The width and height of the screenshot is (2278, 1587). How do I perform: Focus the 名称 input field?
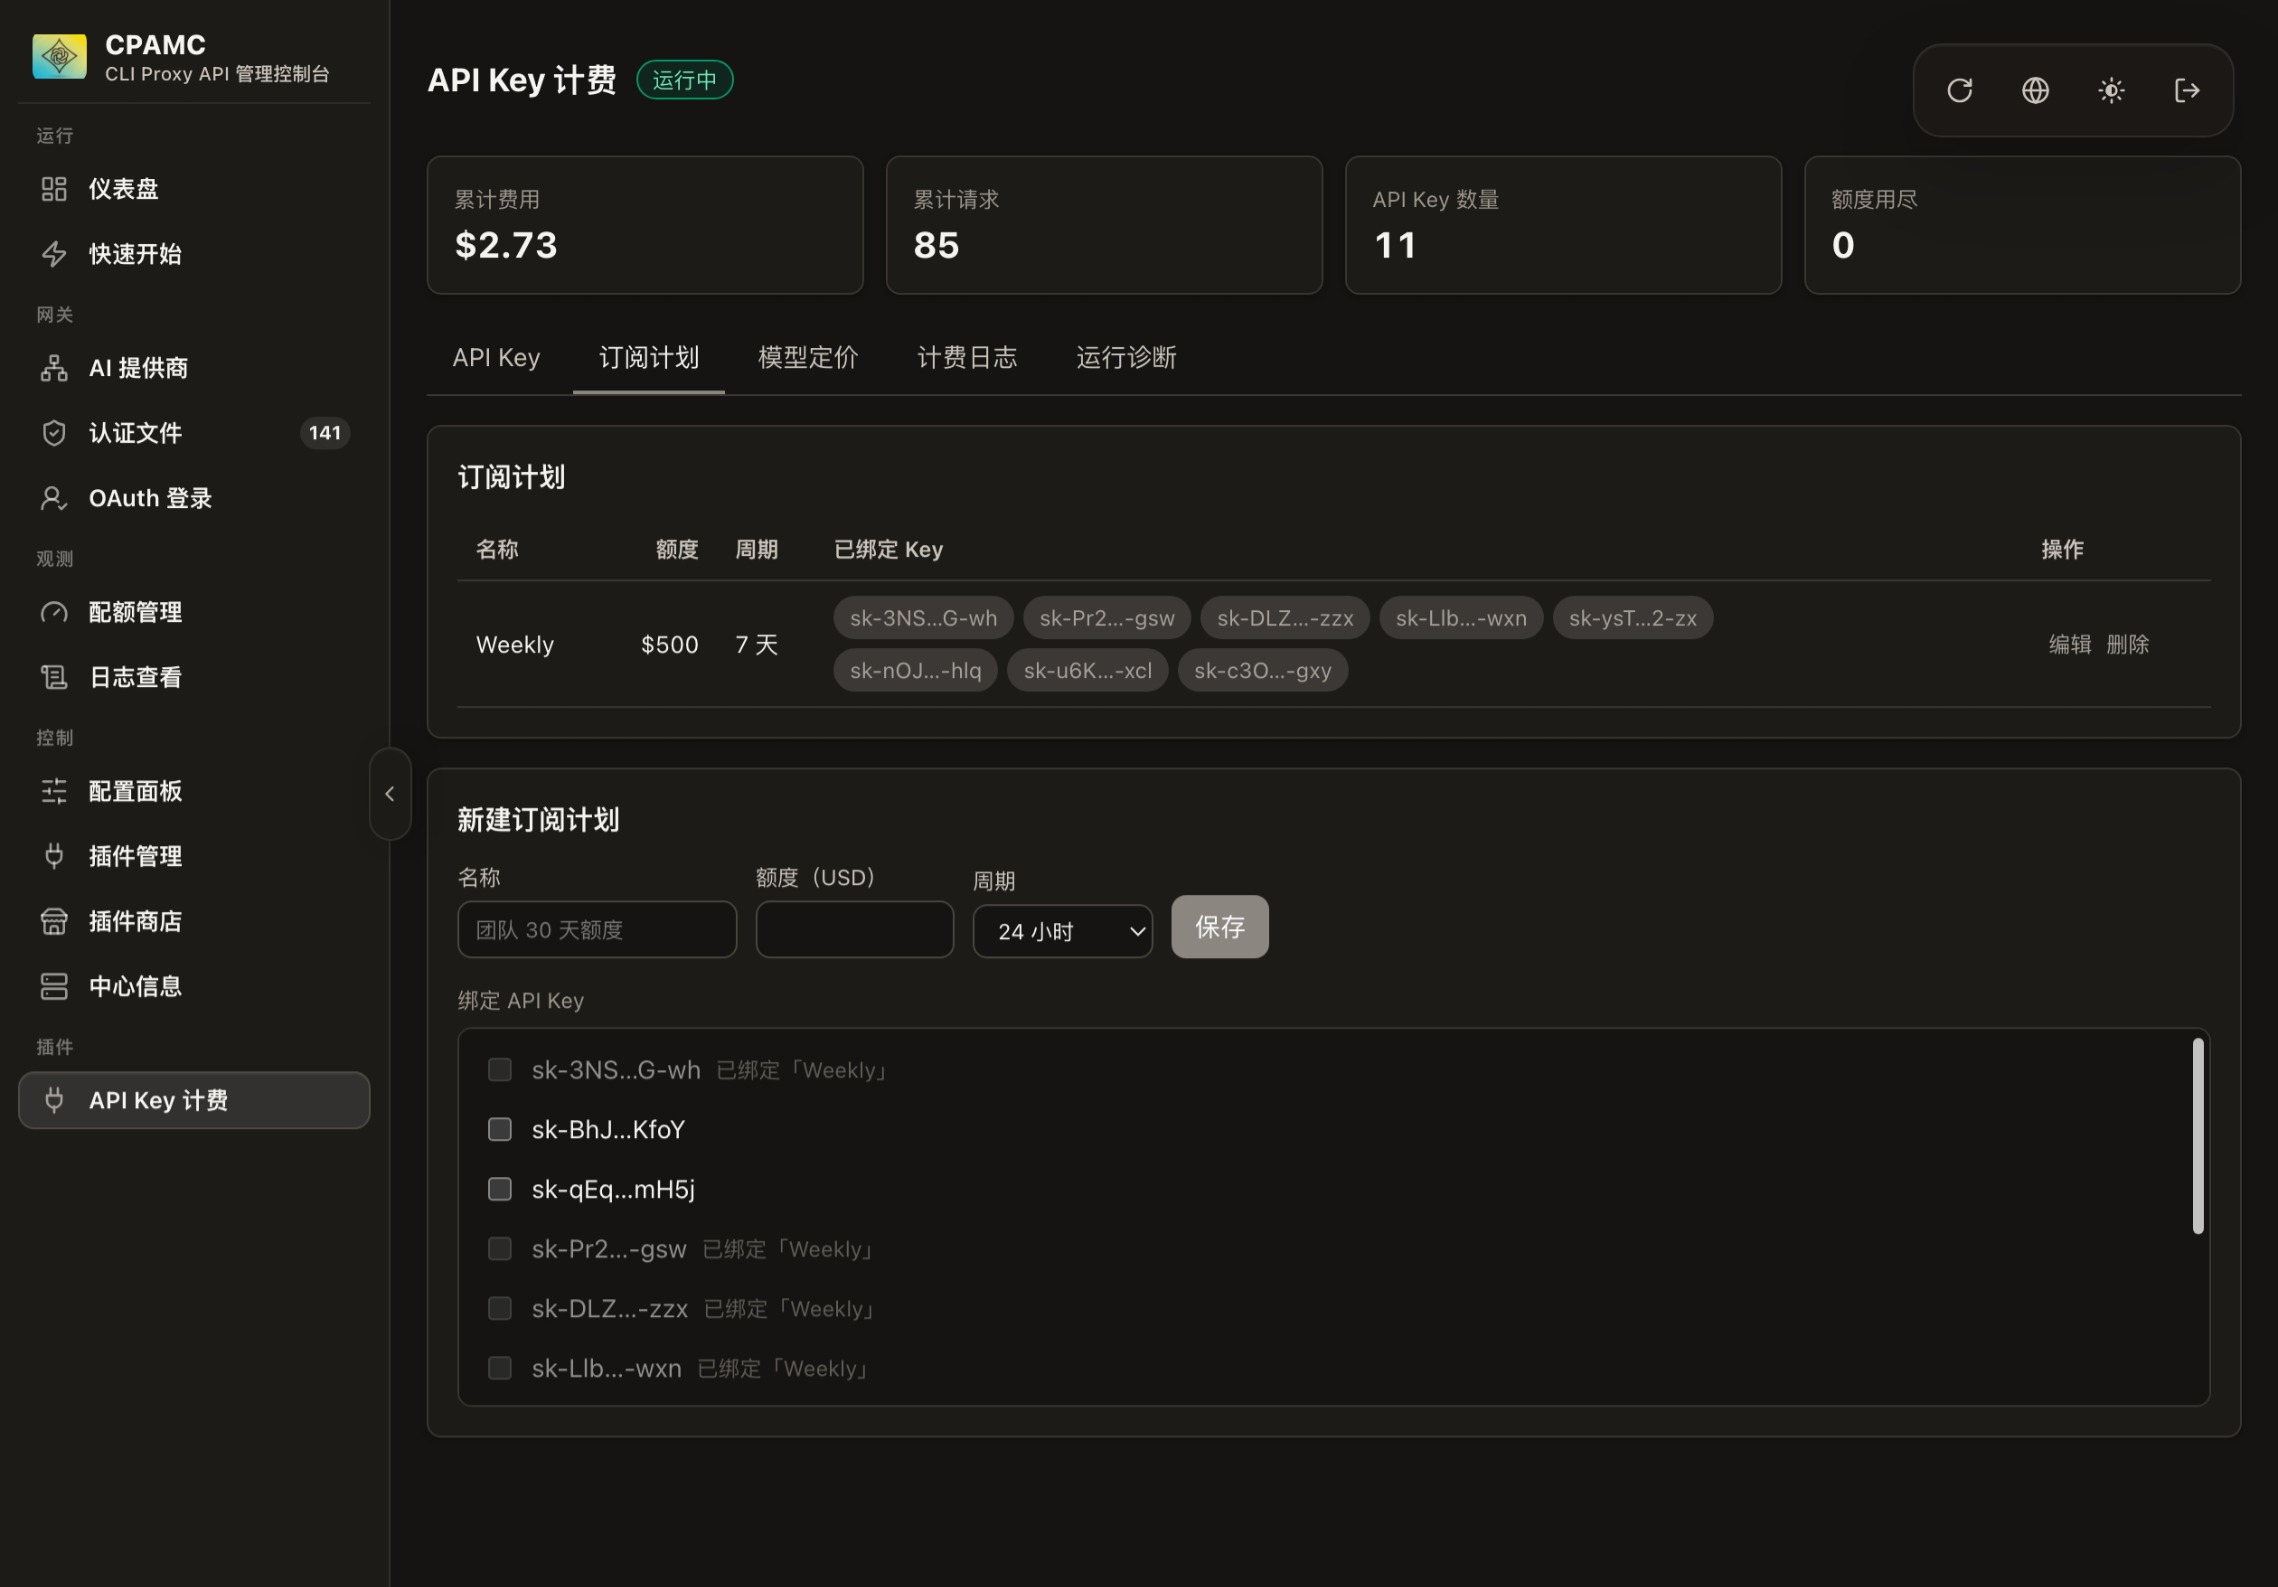(597, 930)
